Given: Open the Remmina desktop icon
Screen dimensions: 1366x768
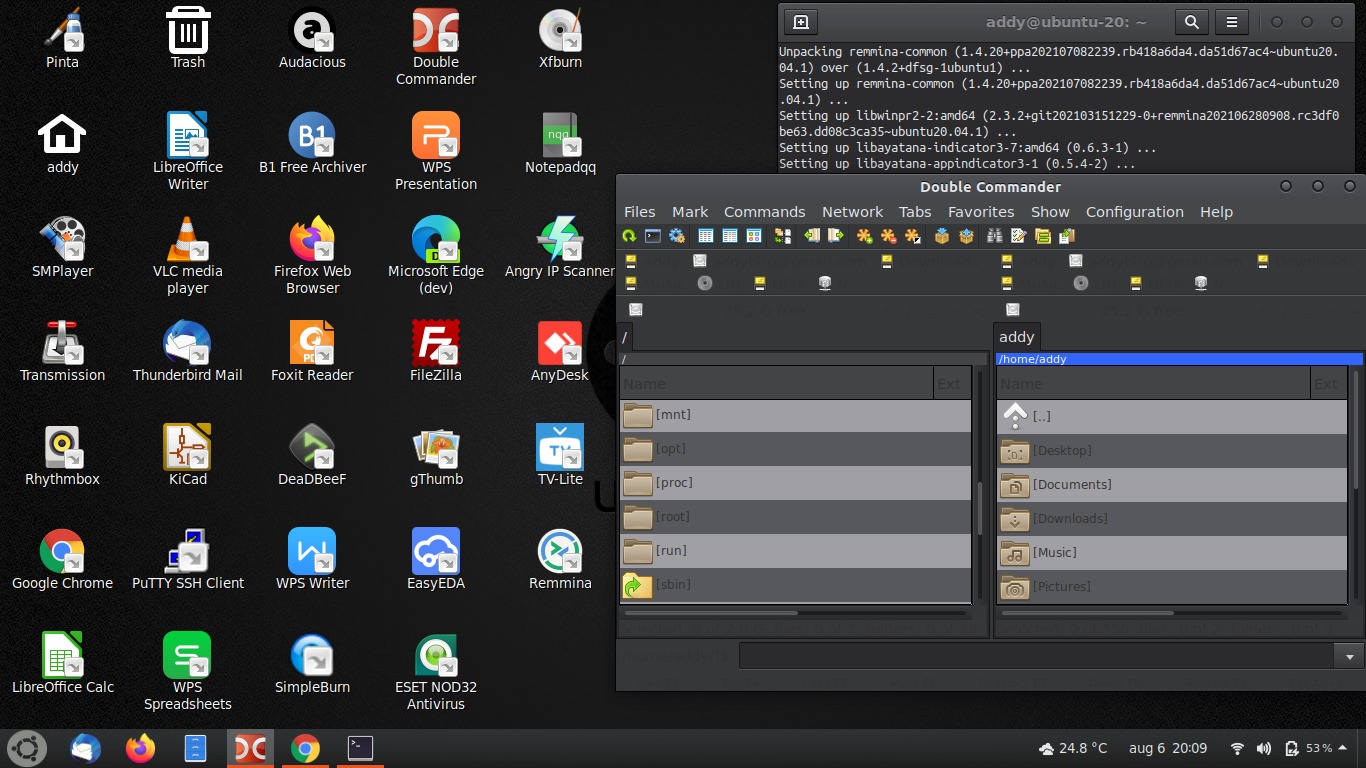Looking at the screenshot, I should point(560,561).
